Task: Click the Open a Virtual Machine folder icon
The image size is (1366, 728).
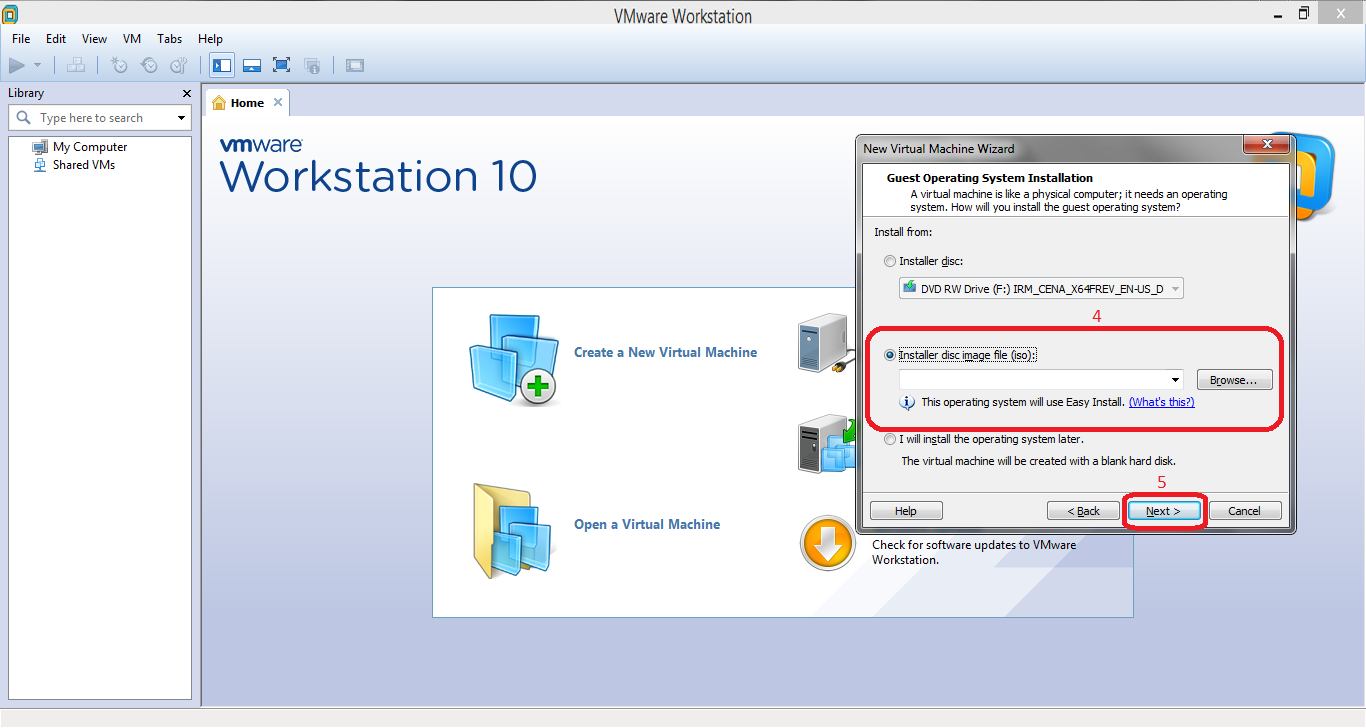Action: coord(512,531)
